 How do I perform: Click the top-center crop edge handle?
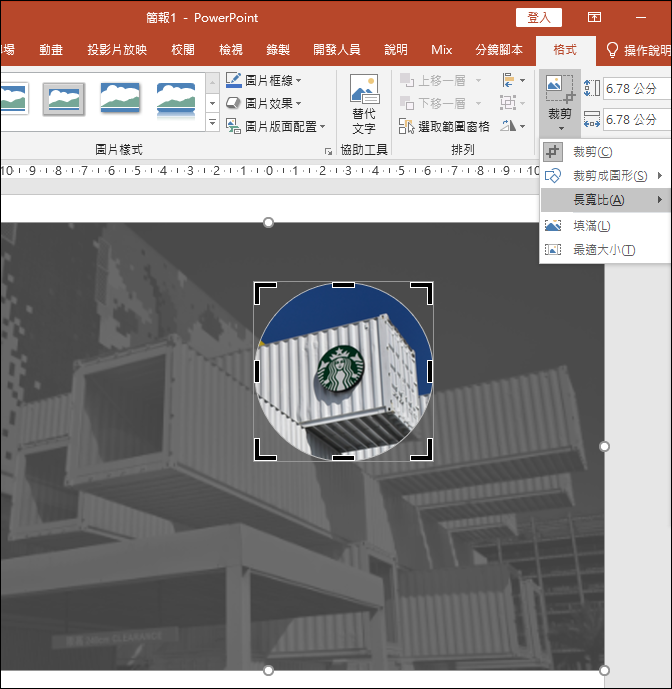343,285
